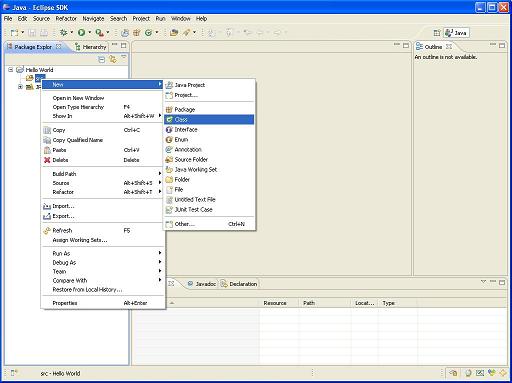
Task: Switch to the Javadoc tab
Action: pos(202,284)
